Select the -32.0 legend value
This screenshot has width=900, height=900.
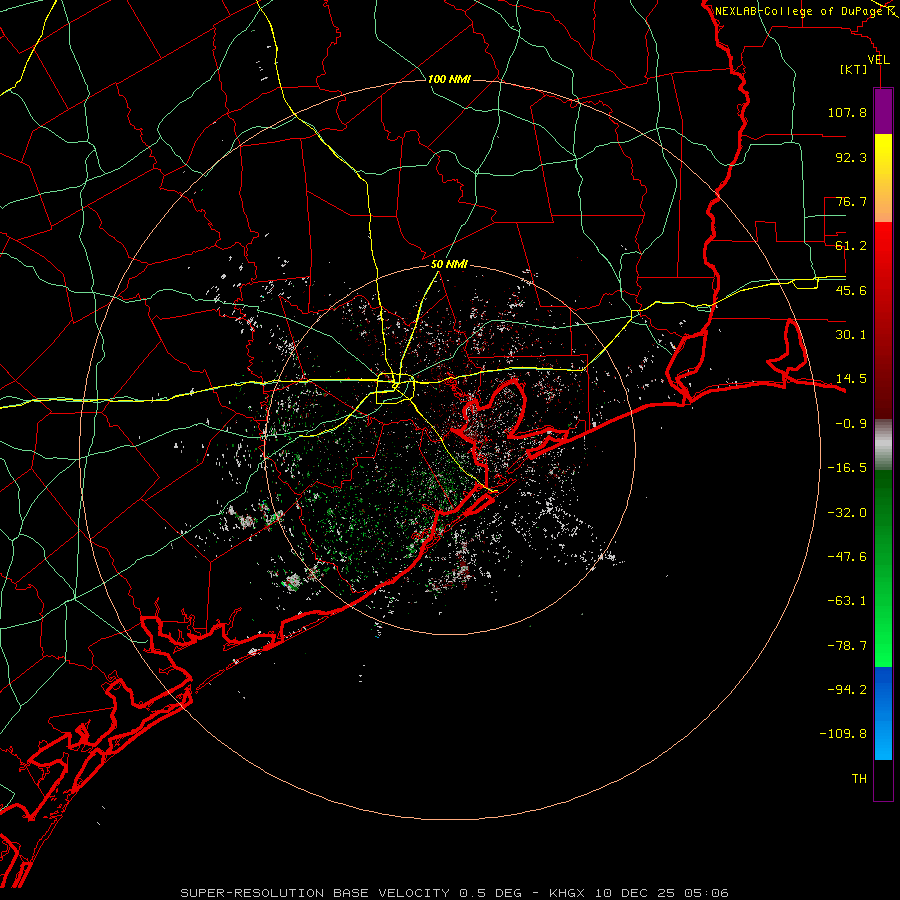click(847, 513)
